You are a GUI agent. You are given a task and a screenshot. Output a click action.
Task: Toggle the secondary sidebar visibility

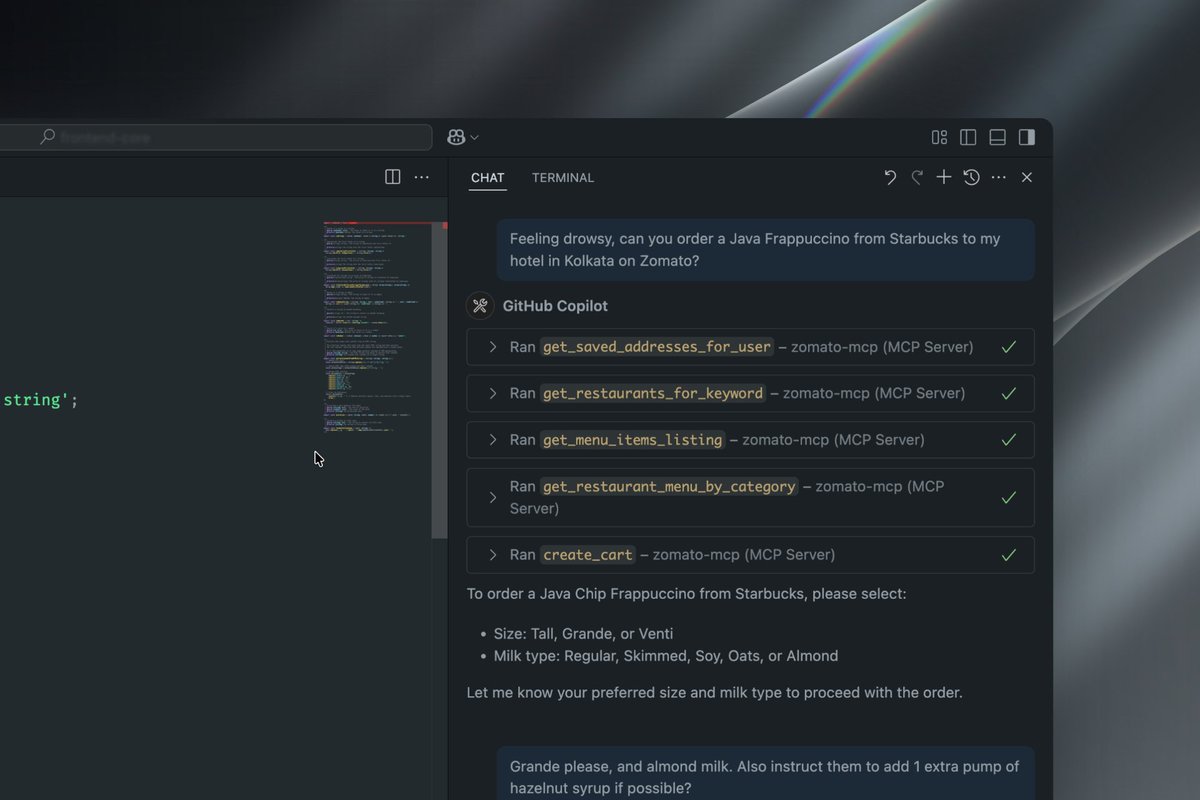click(1026, 137)
